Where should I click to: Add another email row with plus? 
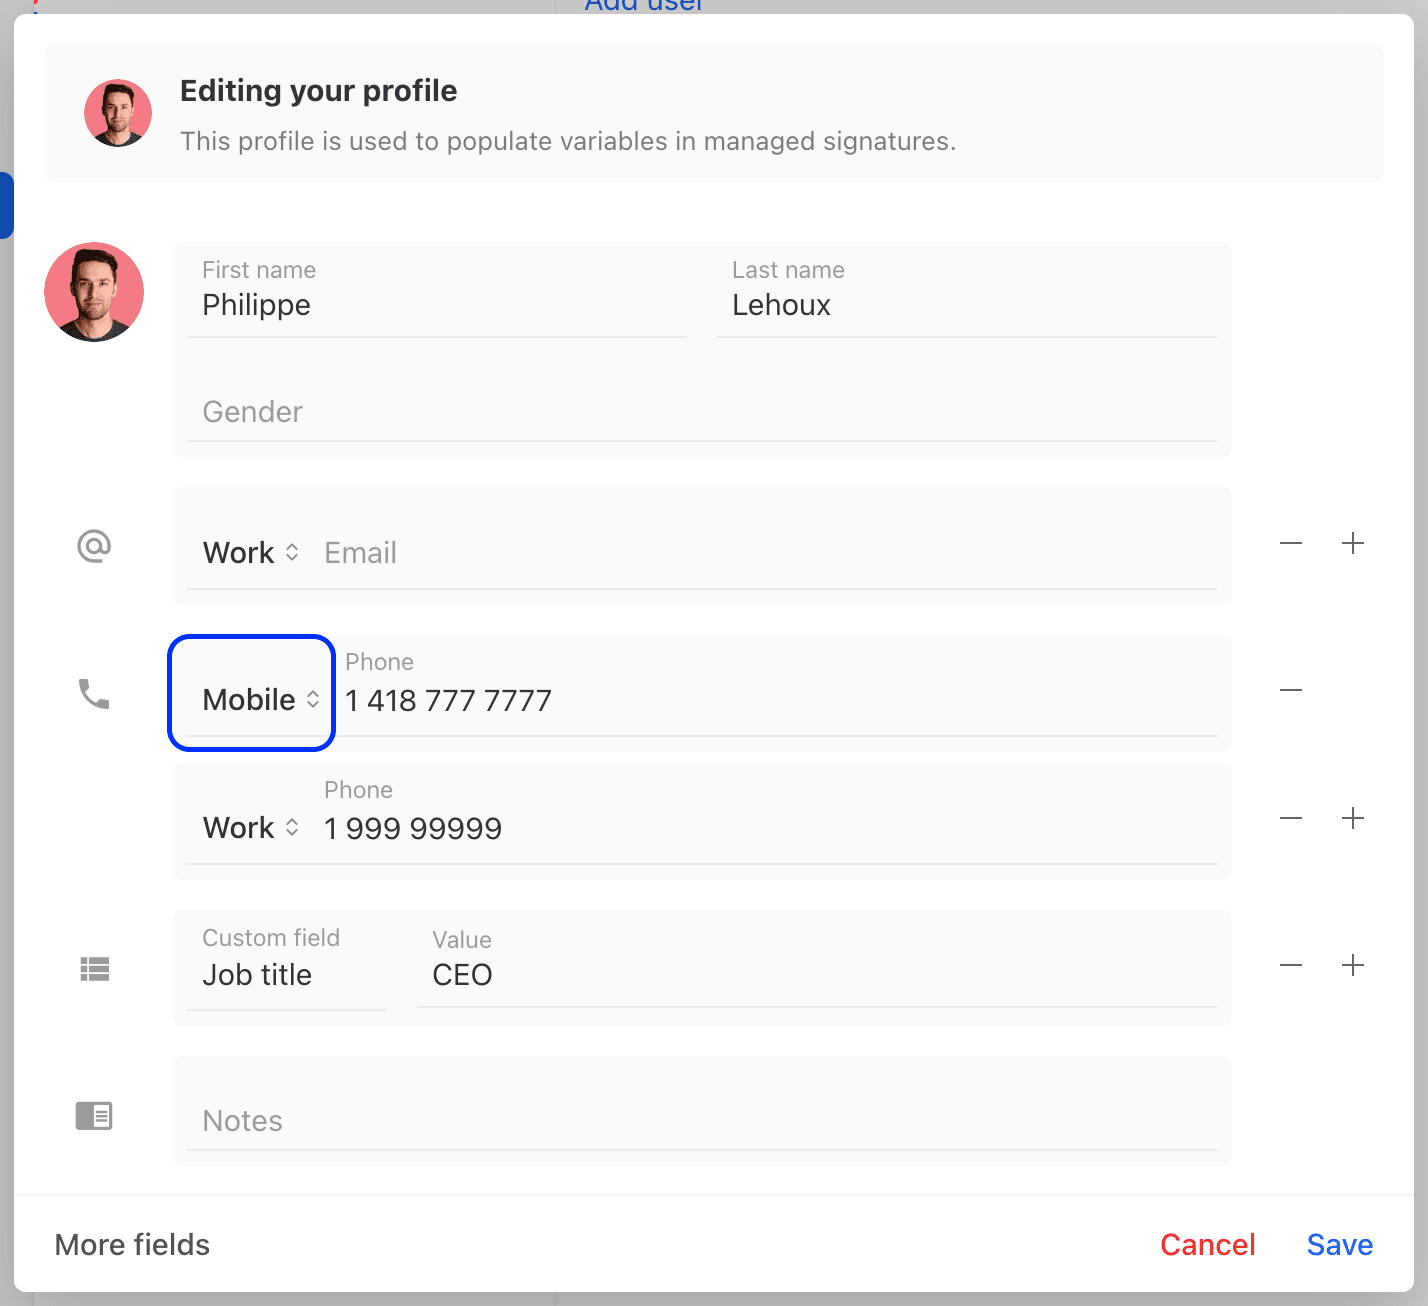pos(1353,543)
